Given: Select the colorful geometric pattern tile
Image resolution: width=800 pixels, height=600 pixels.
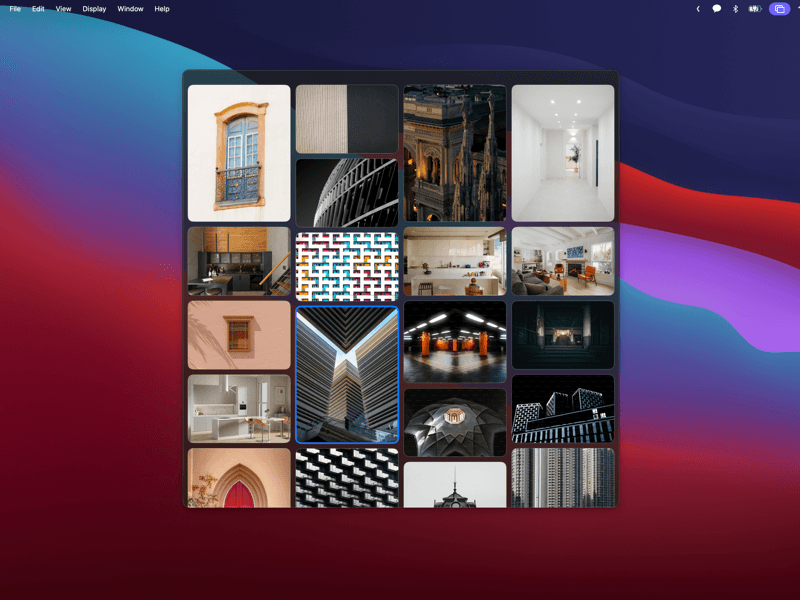Looking at the screenshot, I should point(346,262).
